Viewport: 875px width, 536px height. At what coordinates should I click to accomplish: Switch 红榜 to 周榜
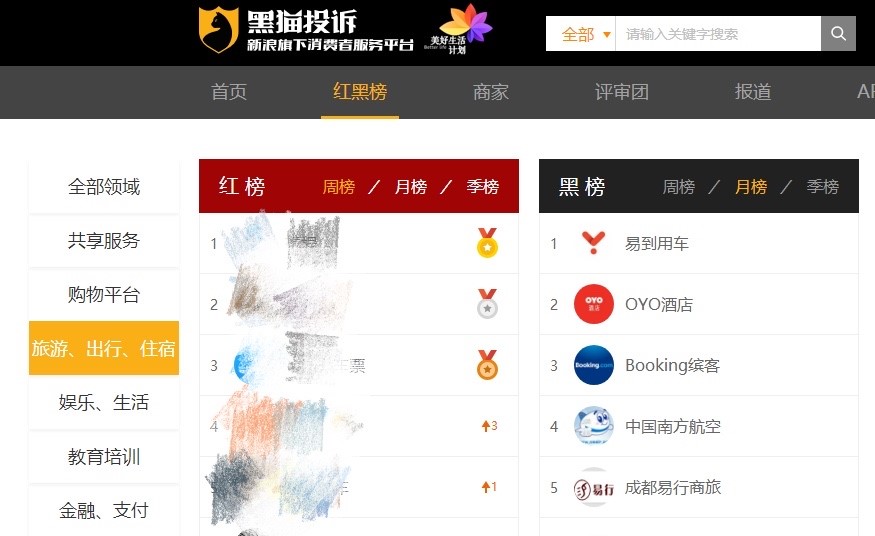click(x=339, y=186)
